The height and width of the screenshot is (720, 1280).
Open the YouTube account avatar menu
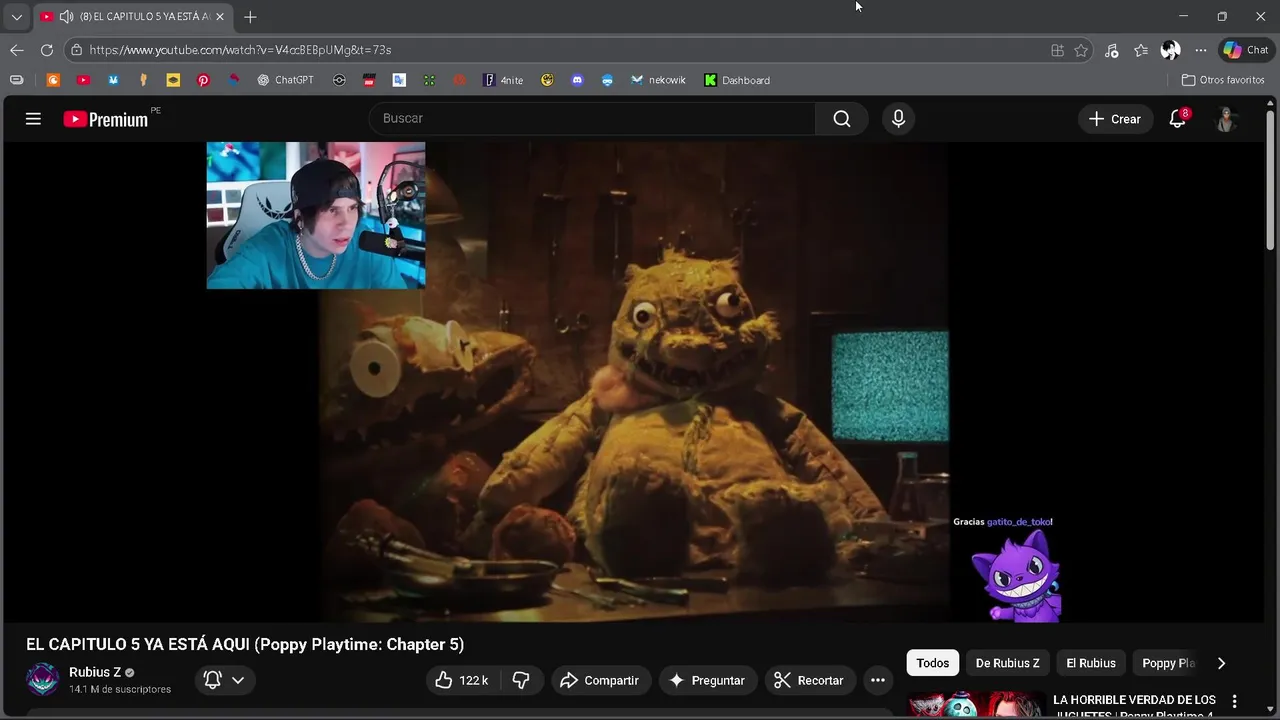tap(1226, 119)
